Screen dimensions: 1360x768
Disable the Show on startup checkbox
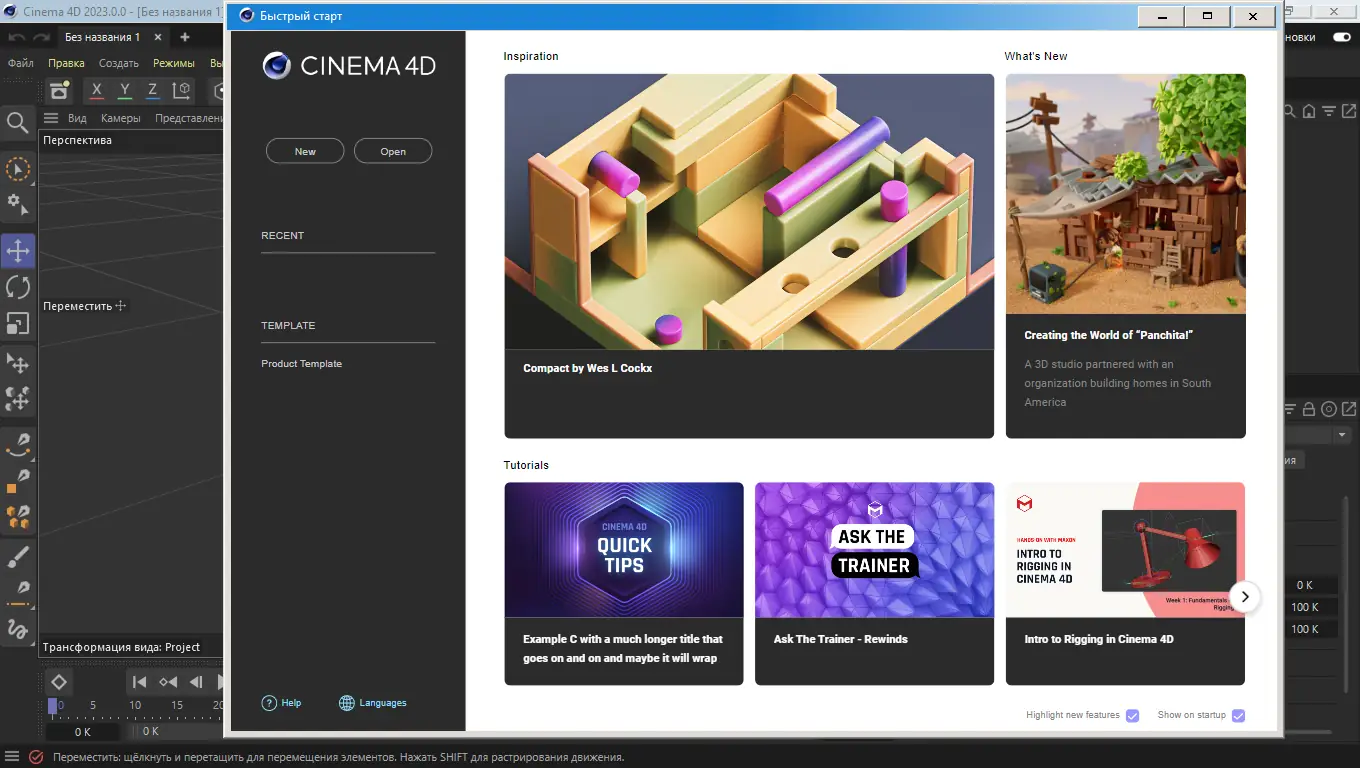click(1238, 715)
